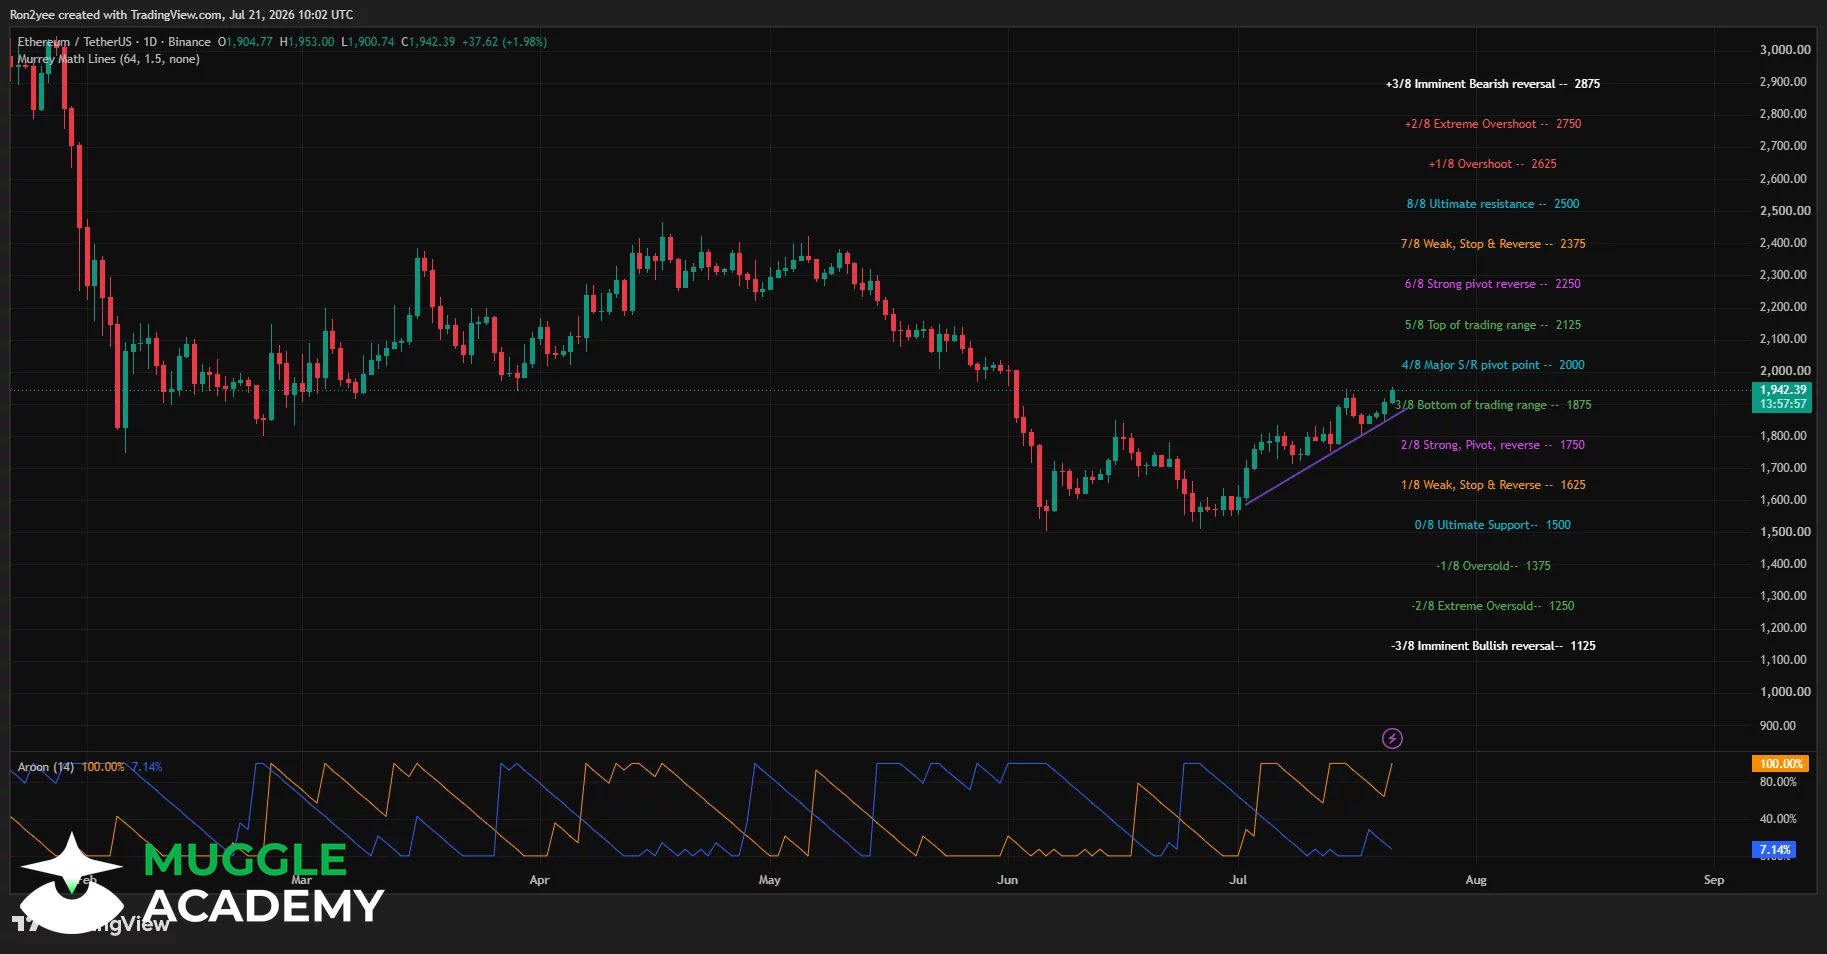Click the 8/8 Ultimate resistance 2500 label
1827x954 pixels.
pyautogui.click(x=1493, y=204)
